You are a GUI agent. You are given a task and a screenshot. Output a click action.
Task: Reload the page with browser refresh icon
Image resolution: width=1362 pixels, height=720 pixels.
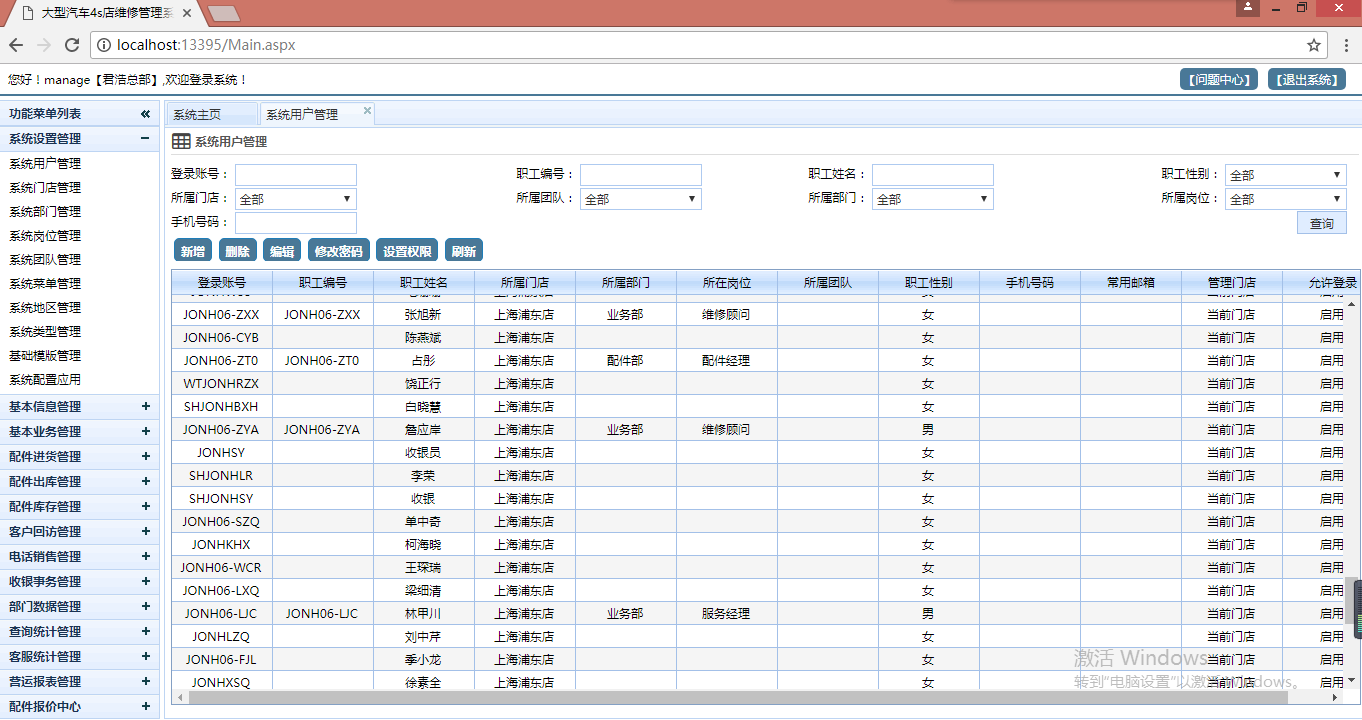70,44
